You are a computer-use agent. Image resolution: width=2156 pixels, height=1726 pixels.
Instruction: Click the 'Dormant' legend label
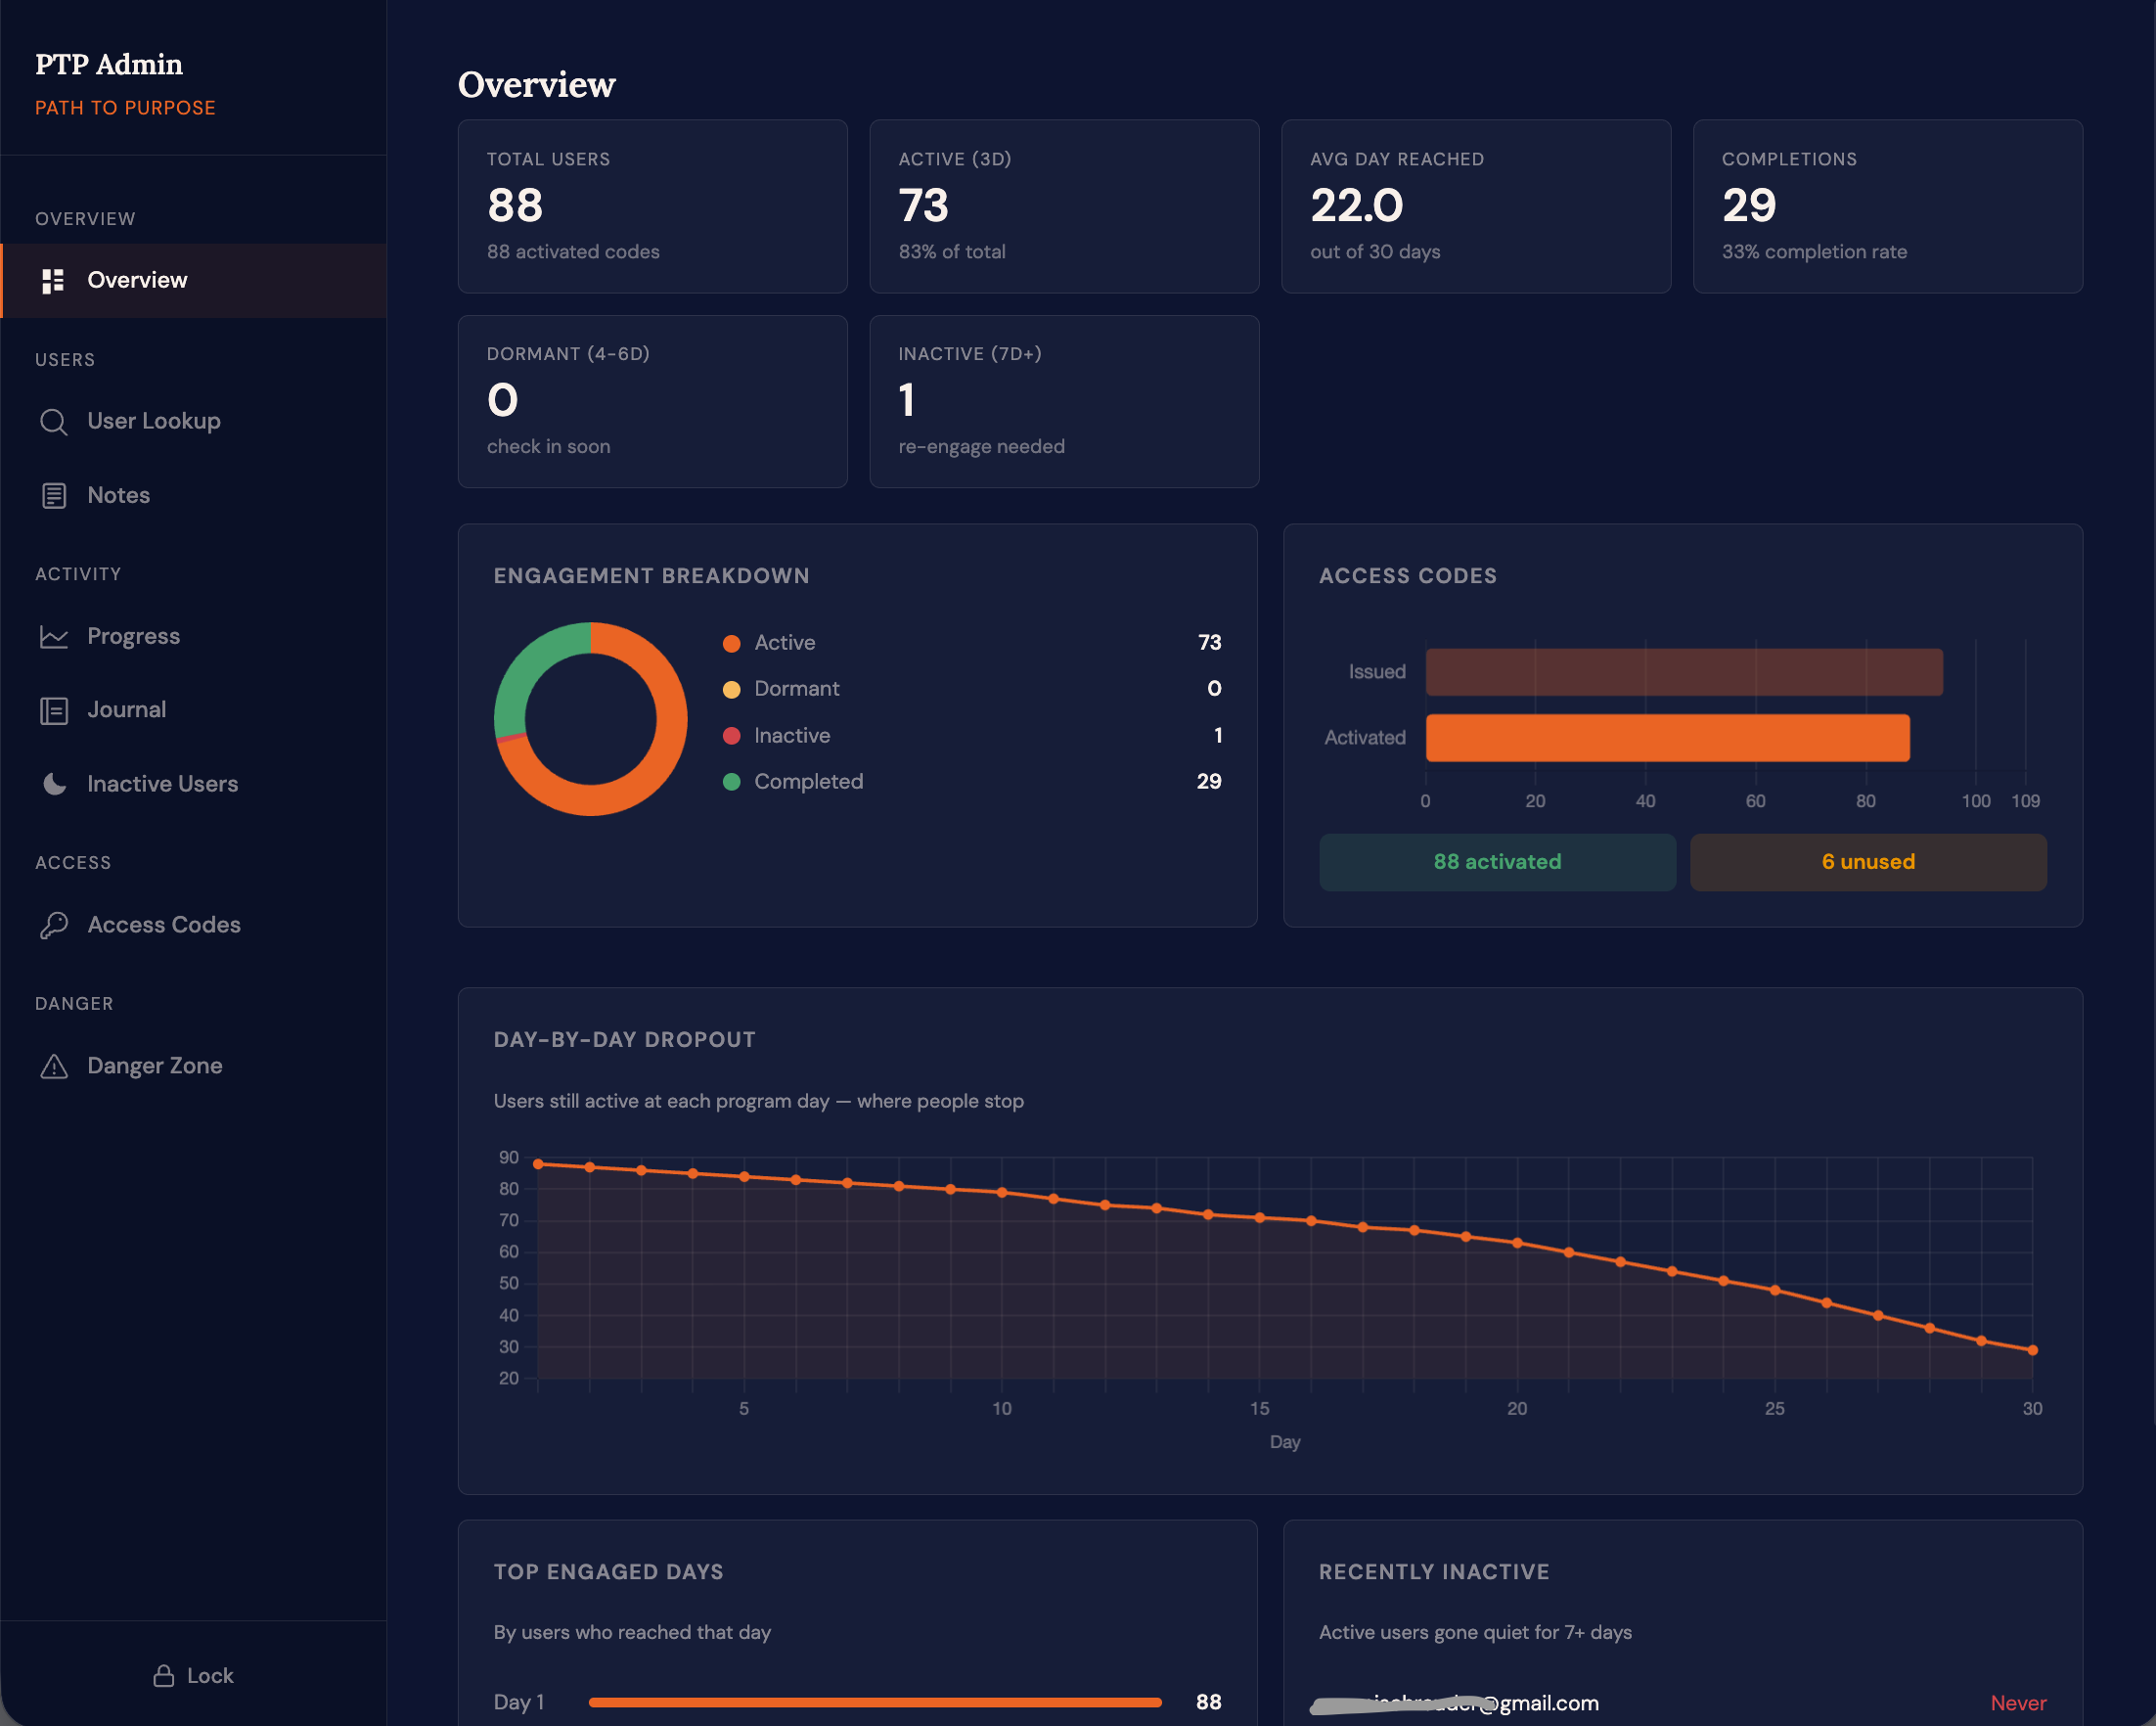[797, 689]
